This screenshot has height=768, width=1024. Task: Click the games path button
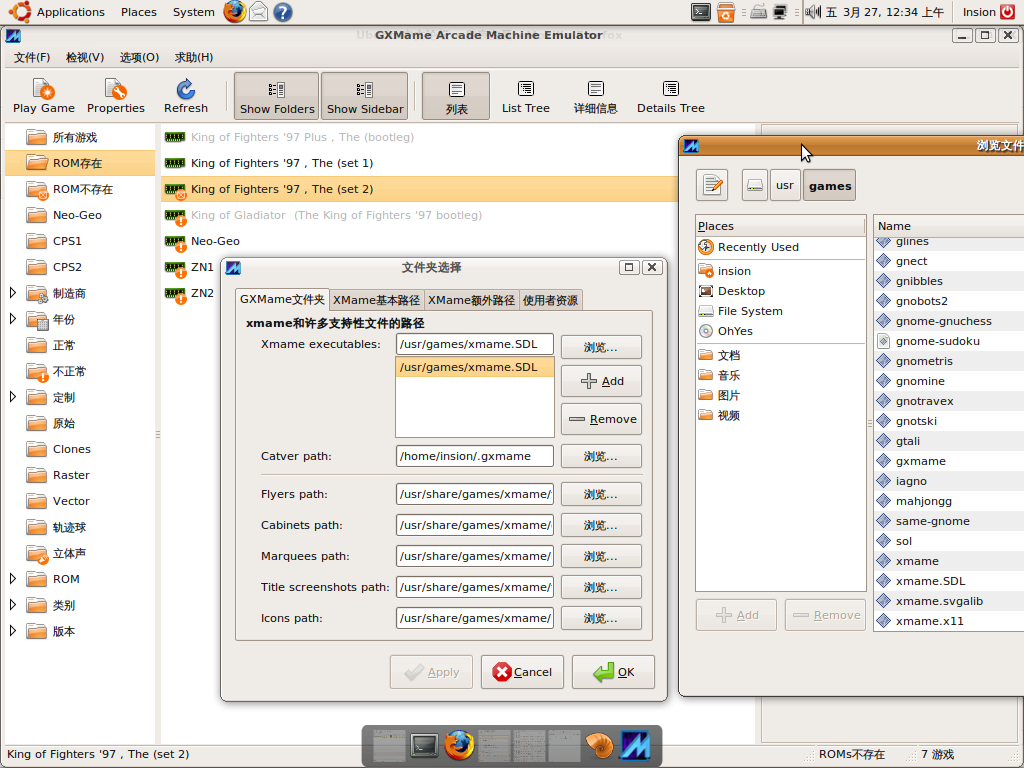point(829,185)
